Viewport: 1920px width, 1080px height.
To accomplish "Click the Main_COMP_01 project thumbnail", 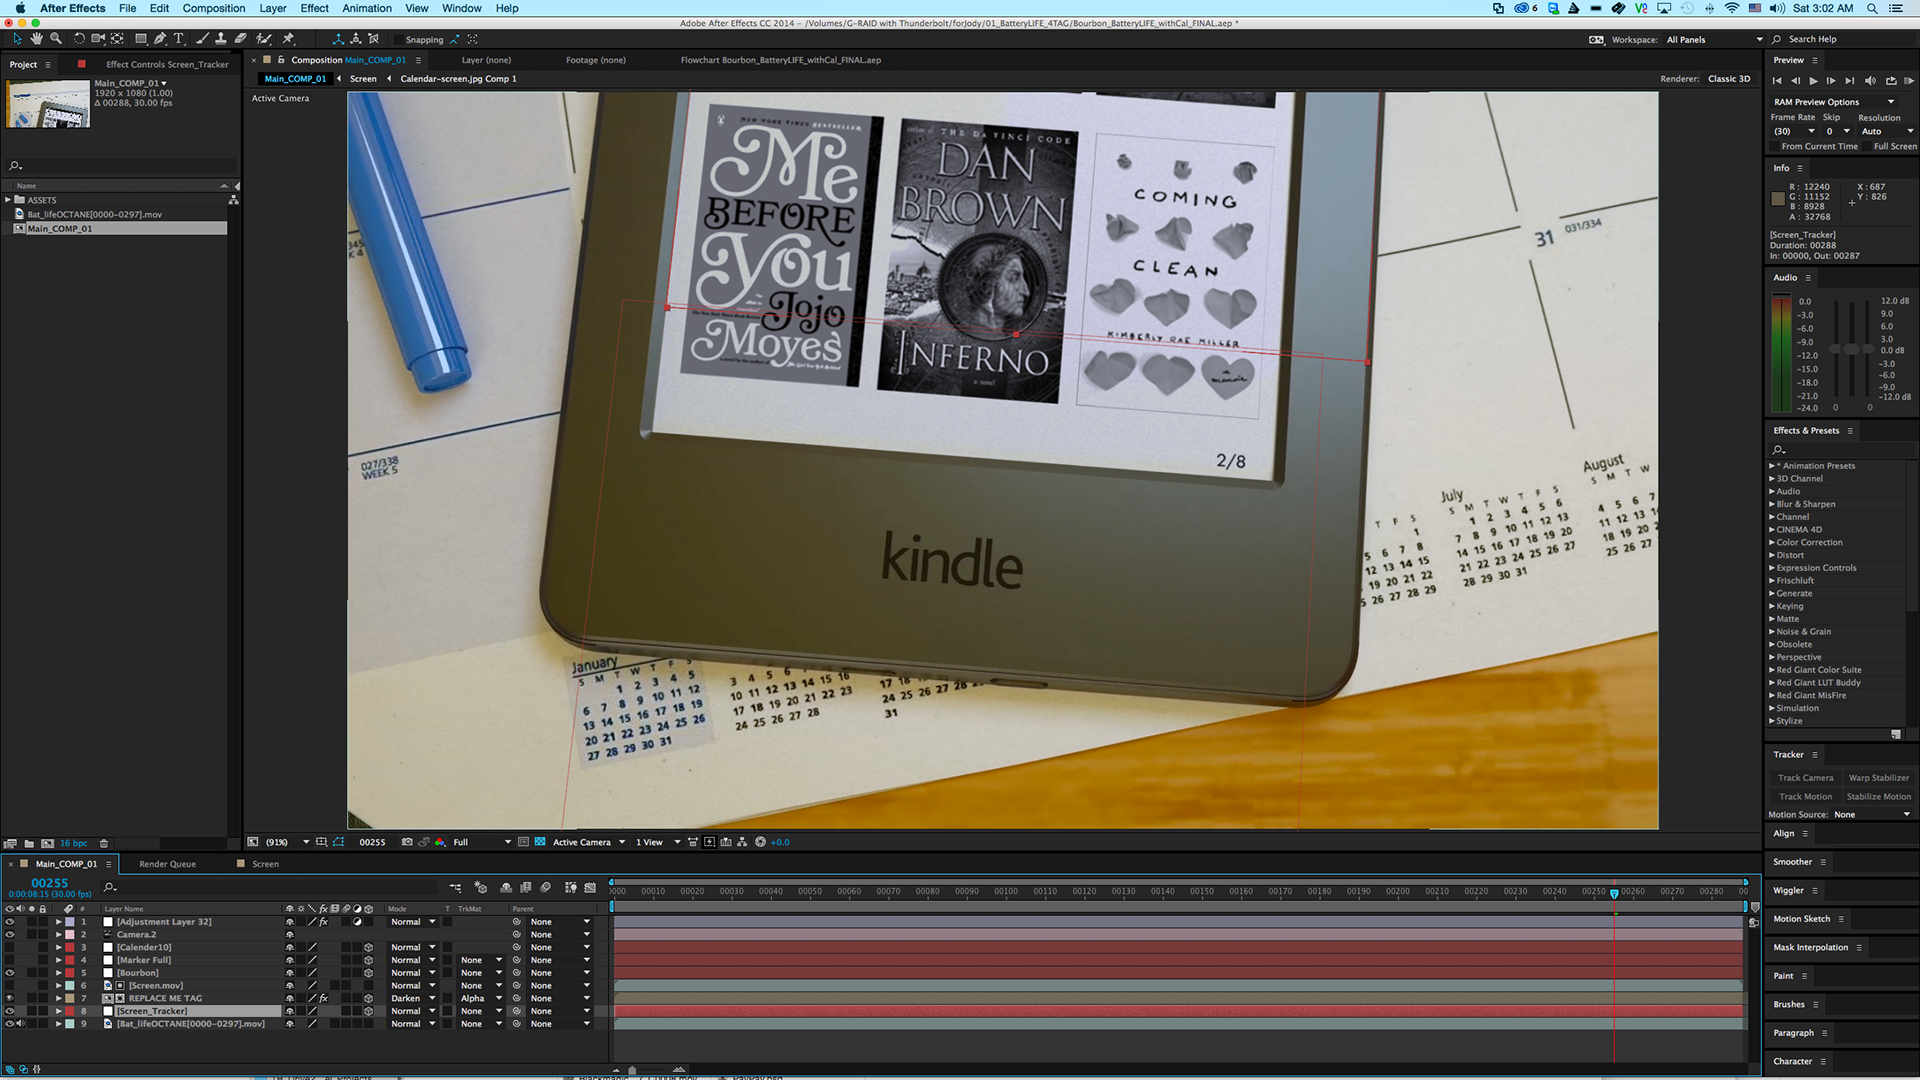I will pos(48,103).
